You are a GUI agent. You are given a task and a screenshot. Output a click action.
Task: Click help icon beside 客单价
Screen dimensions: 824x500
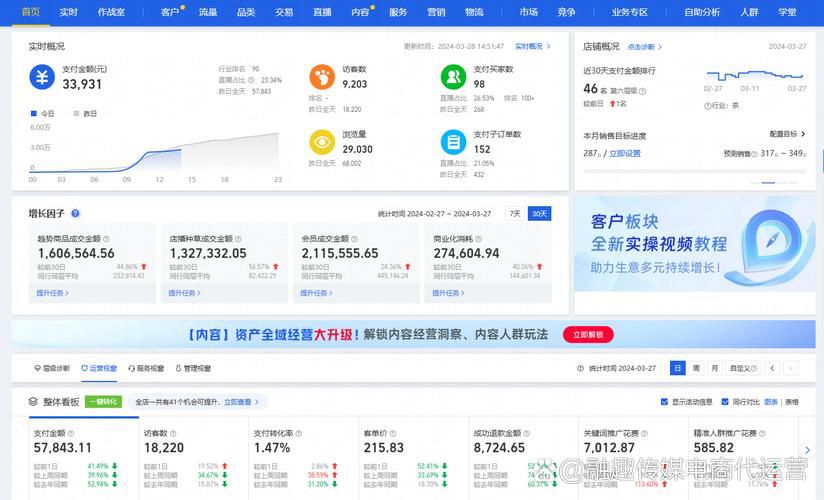(x=393, y=433)
